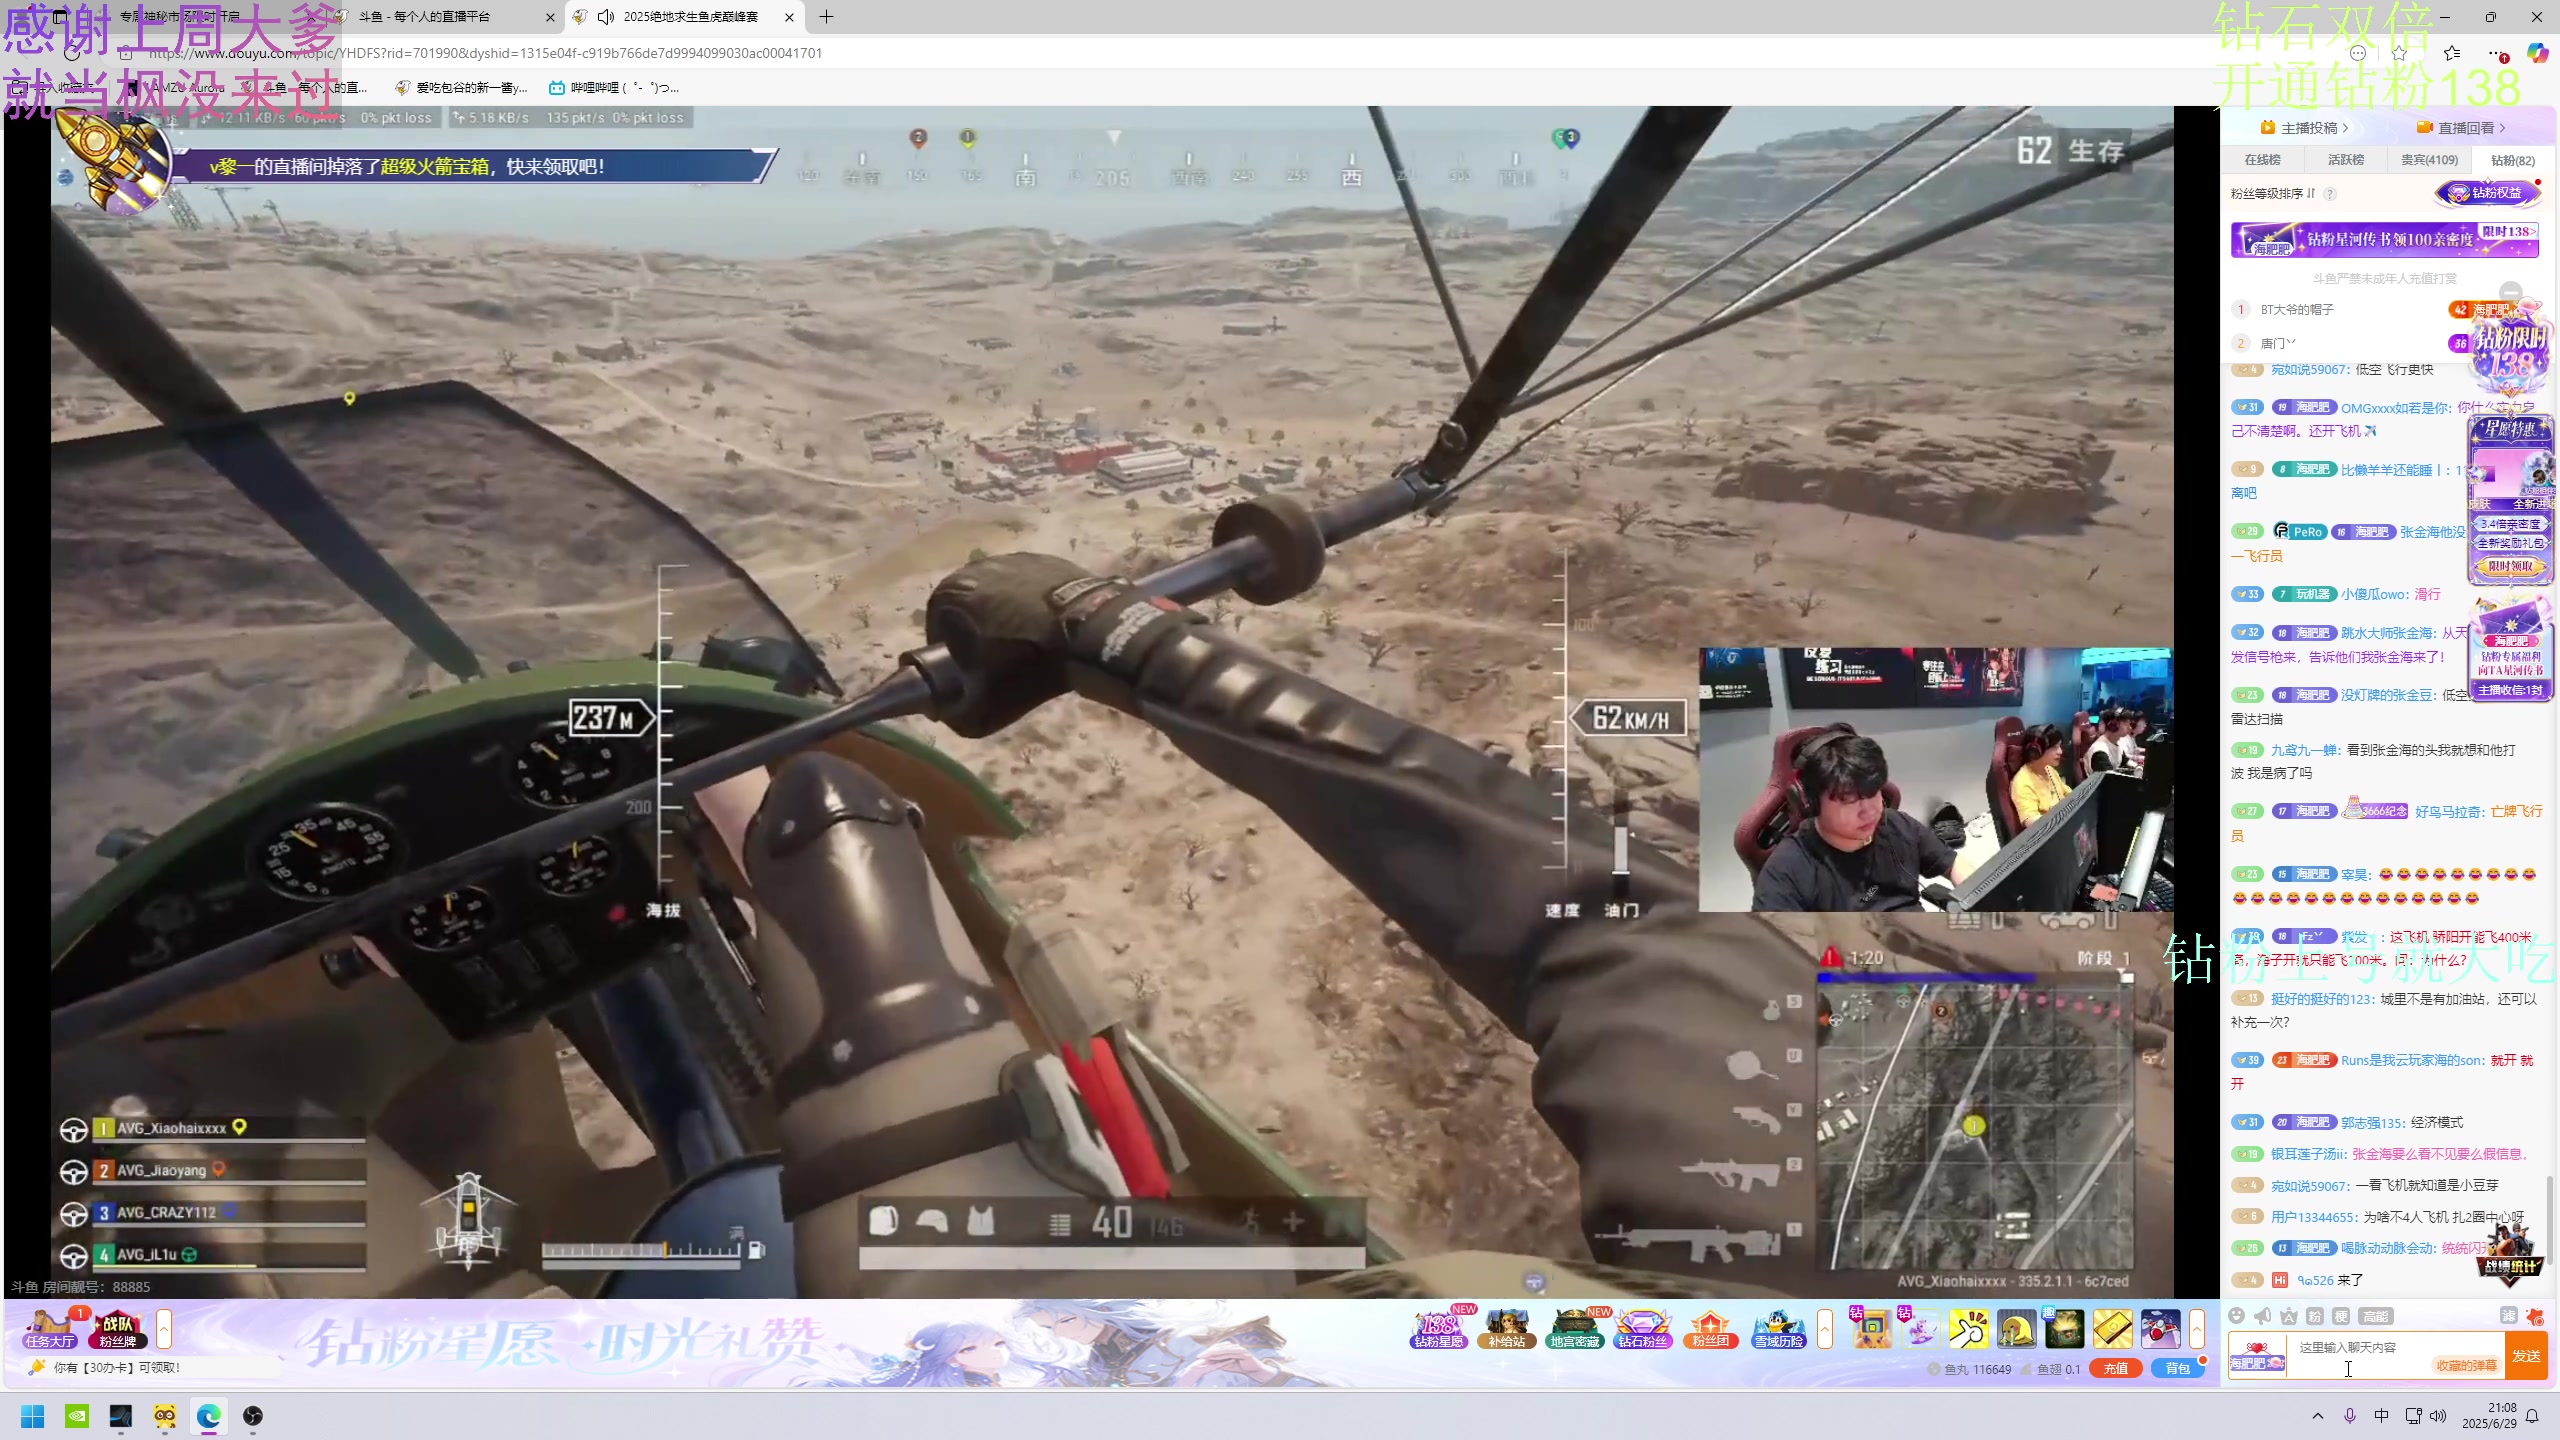Open the 战队粉丝牌 fan badge icon
Screen dimensions: 2560x1440
coord(118,1328)
